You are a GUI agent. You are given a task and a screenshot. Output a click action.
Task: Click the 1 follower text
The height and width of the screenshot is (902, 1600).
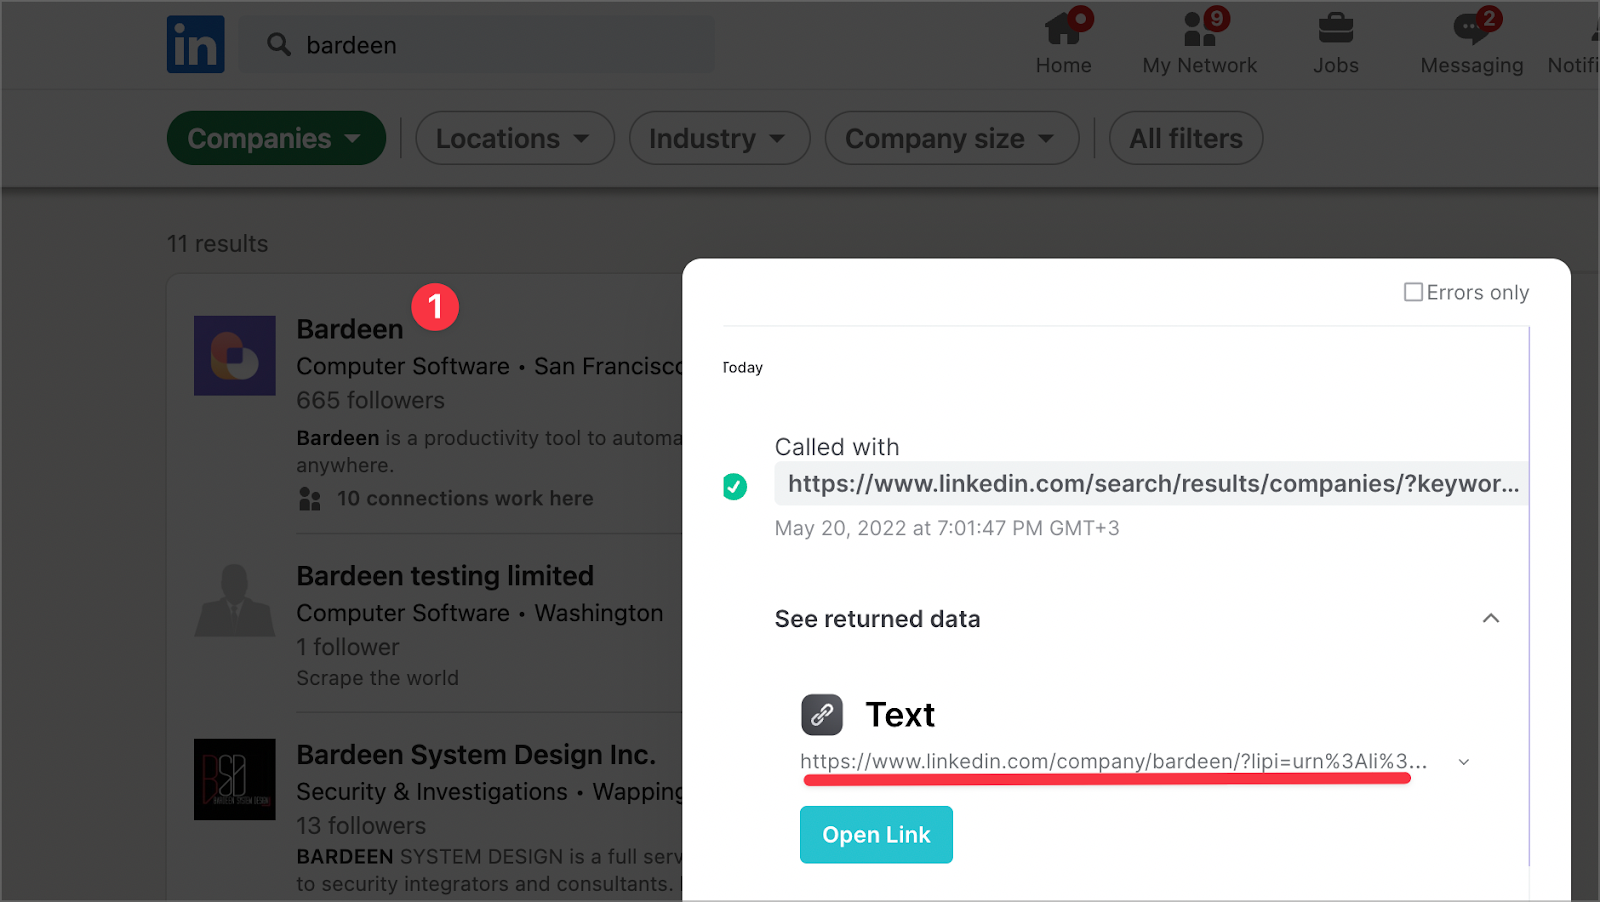pos(348,647)
